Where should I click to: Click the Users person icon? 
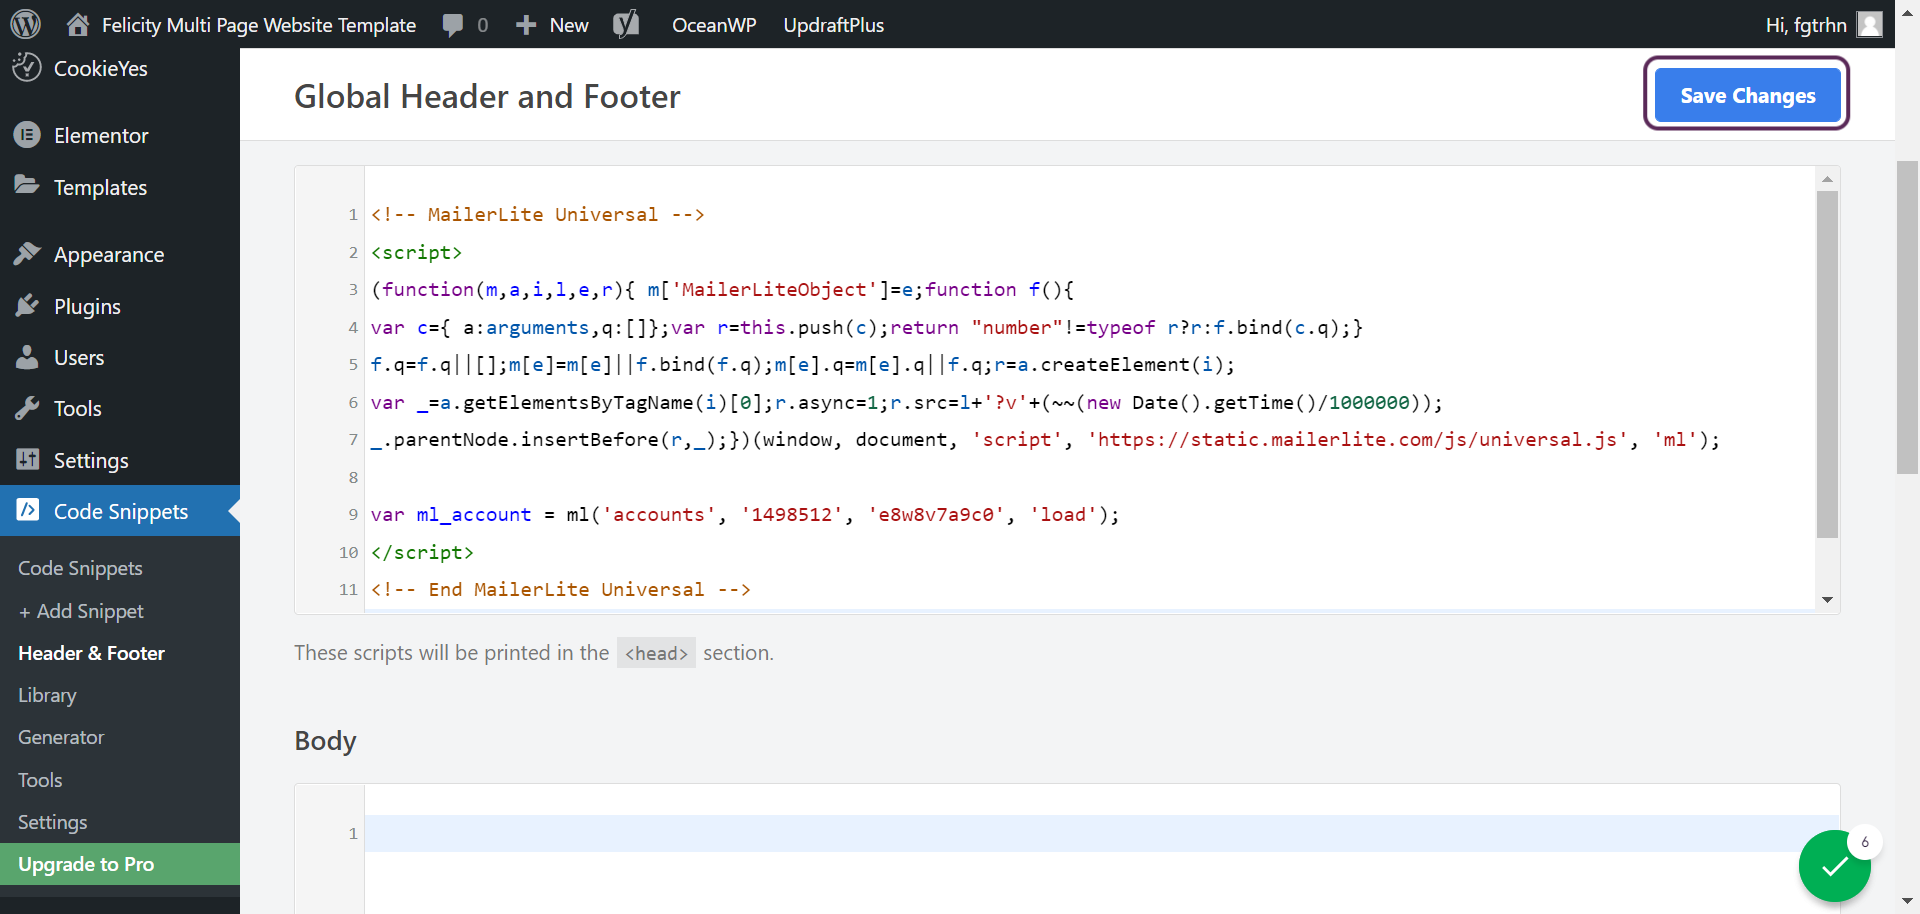tap(27, 357)
